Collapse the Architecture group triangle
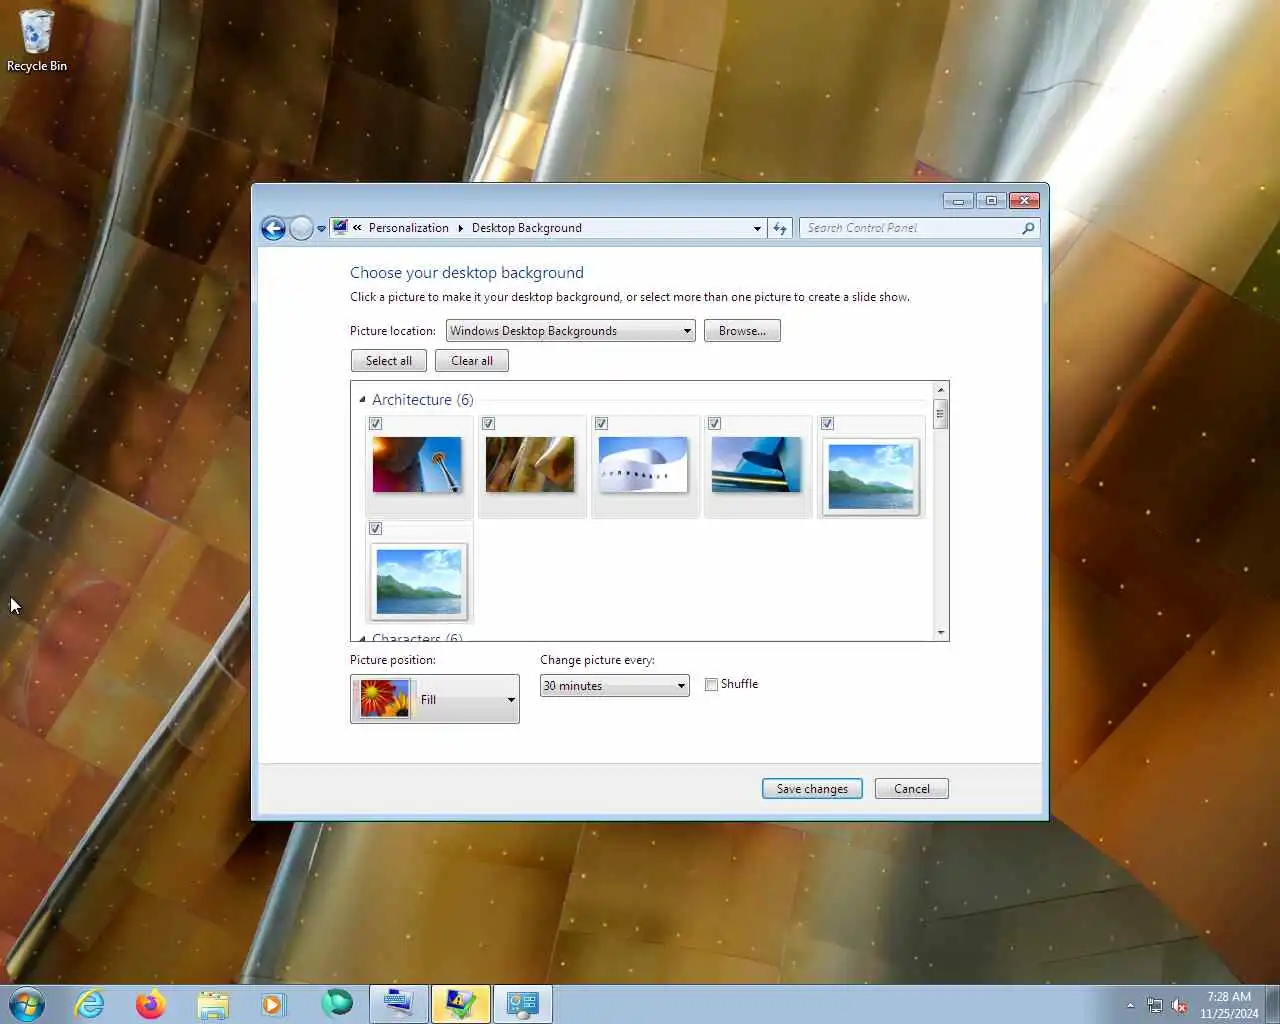The width and height of the screenshot is (1280, 1024). point(362,400)
